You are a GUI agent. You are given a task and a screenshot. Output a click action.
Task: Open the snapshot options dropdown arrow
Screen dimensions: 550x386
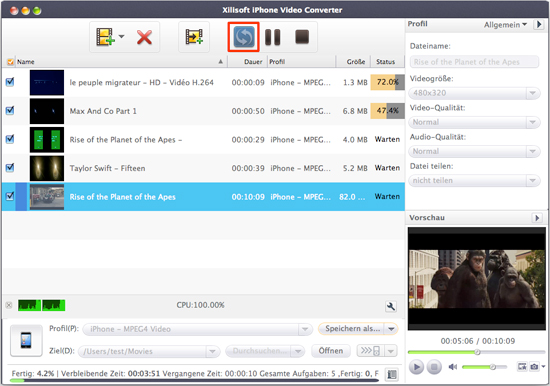pos(543,366)
